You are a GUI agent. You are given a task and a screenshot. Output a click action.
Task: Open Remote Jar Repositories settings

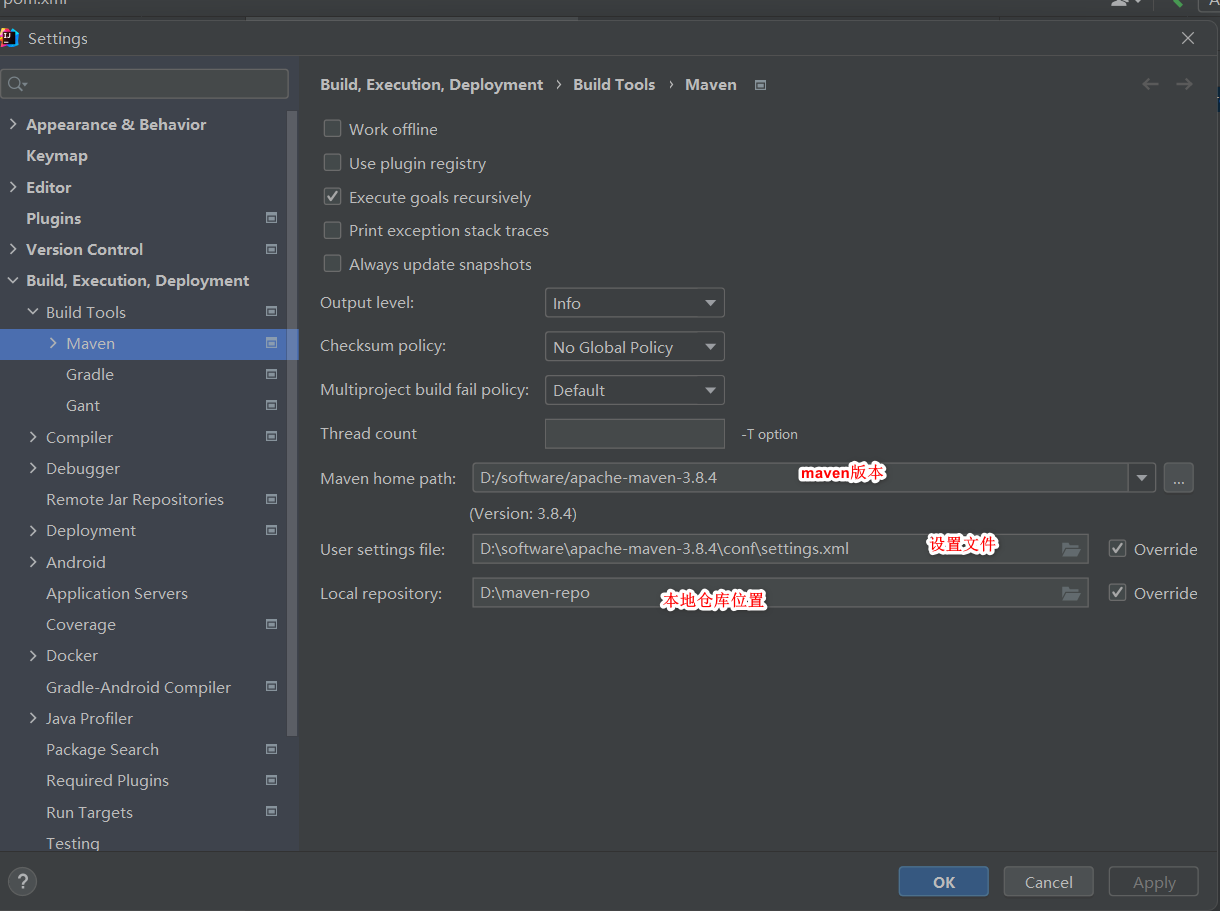135,499
